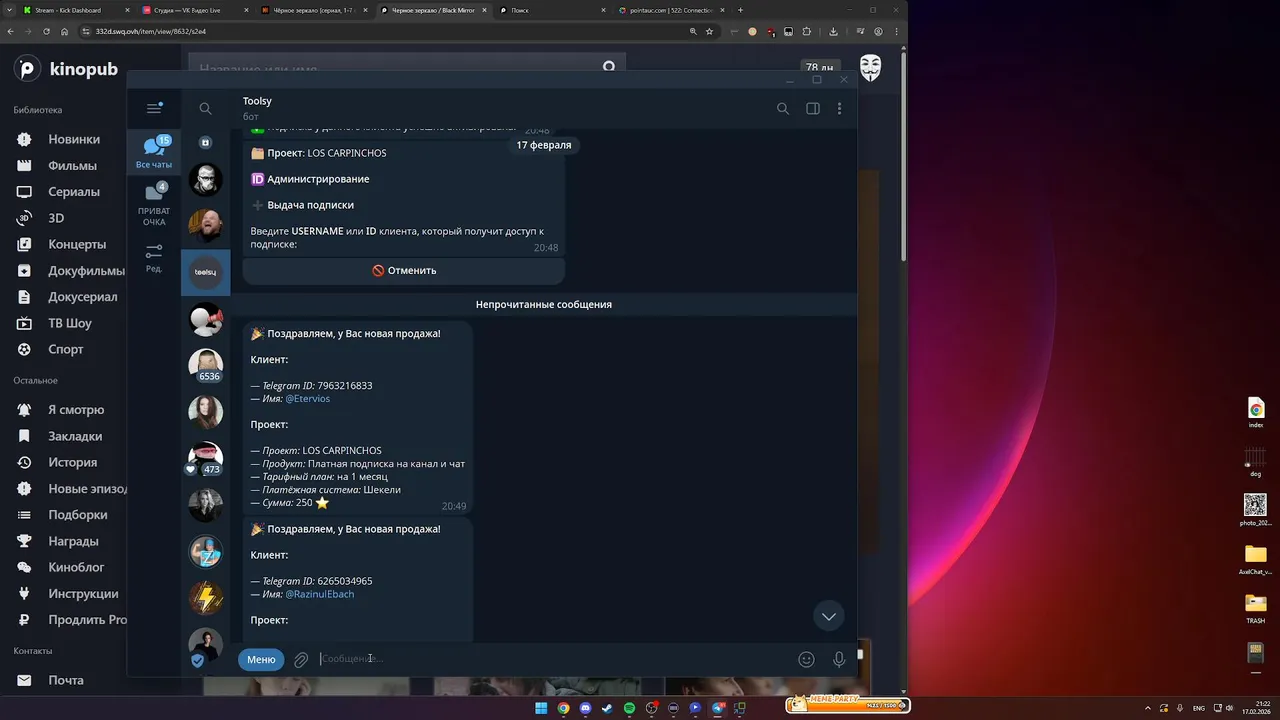Open the lightning bolt avatar chat
The width and height of the screenshot is (1280, 720).
206,598
